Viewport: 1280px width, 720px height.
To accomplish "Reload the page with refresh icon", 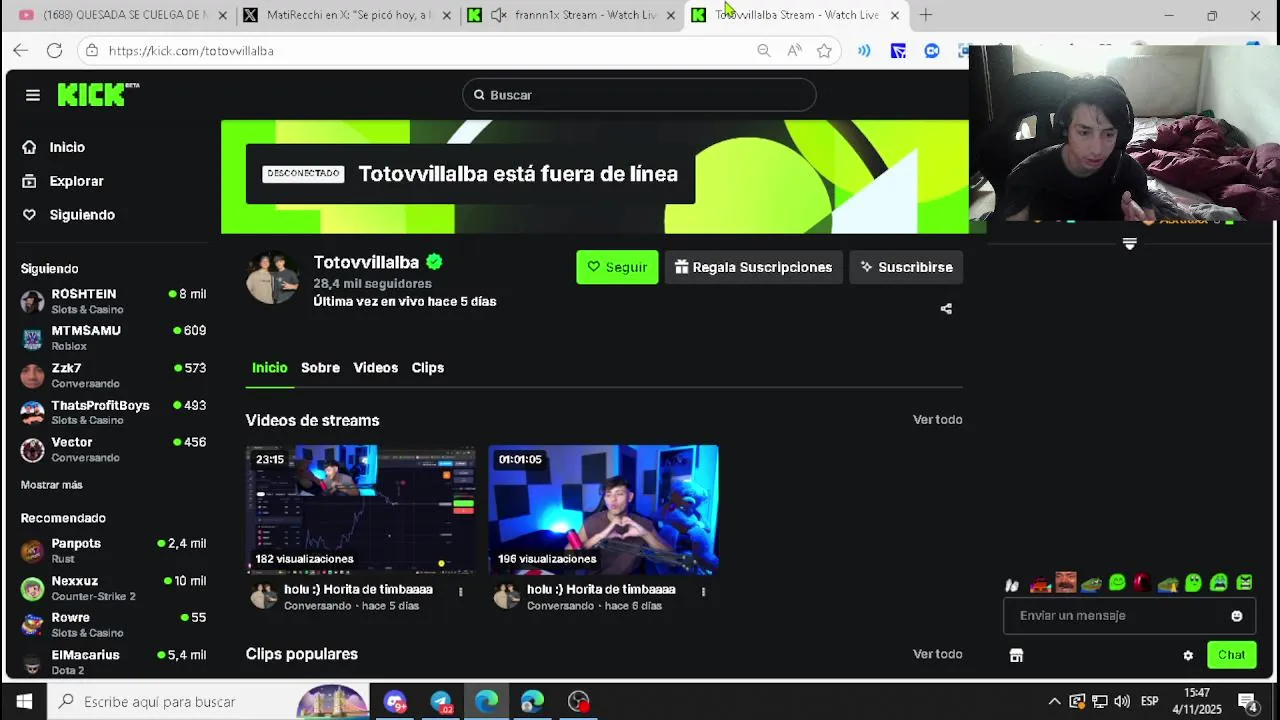I will (x=54, y=50).
